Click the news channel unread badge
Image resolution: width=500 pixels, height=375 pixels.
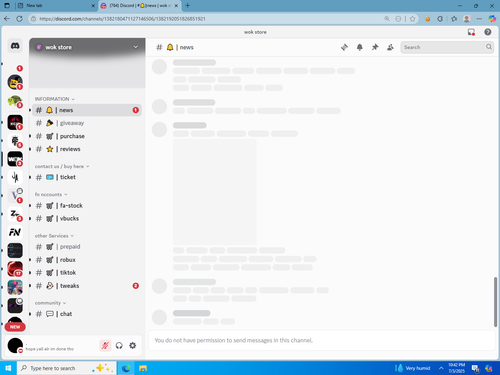coord(136,110)
